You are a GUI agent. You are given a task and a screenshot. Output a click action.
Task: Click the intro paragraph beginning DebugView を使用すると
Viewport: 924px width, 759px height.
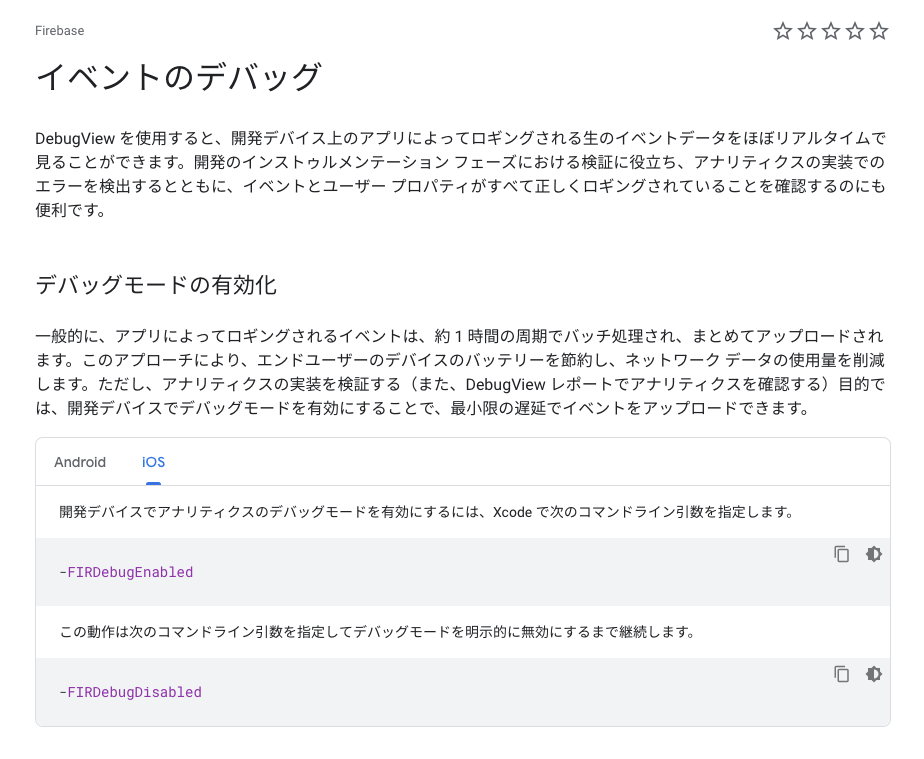tap(460, 174)
